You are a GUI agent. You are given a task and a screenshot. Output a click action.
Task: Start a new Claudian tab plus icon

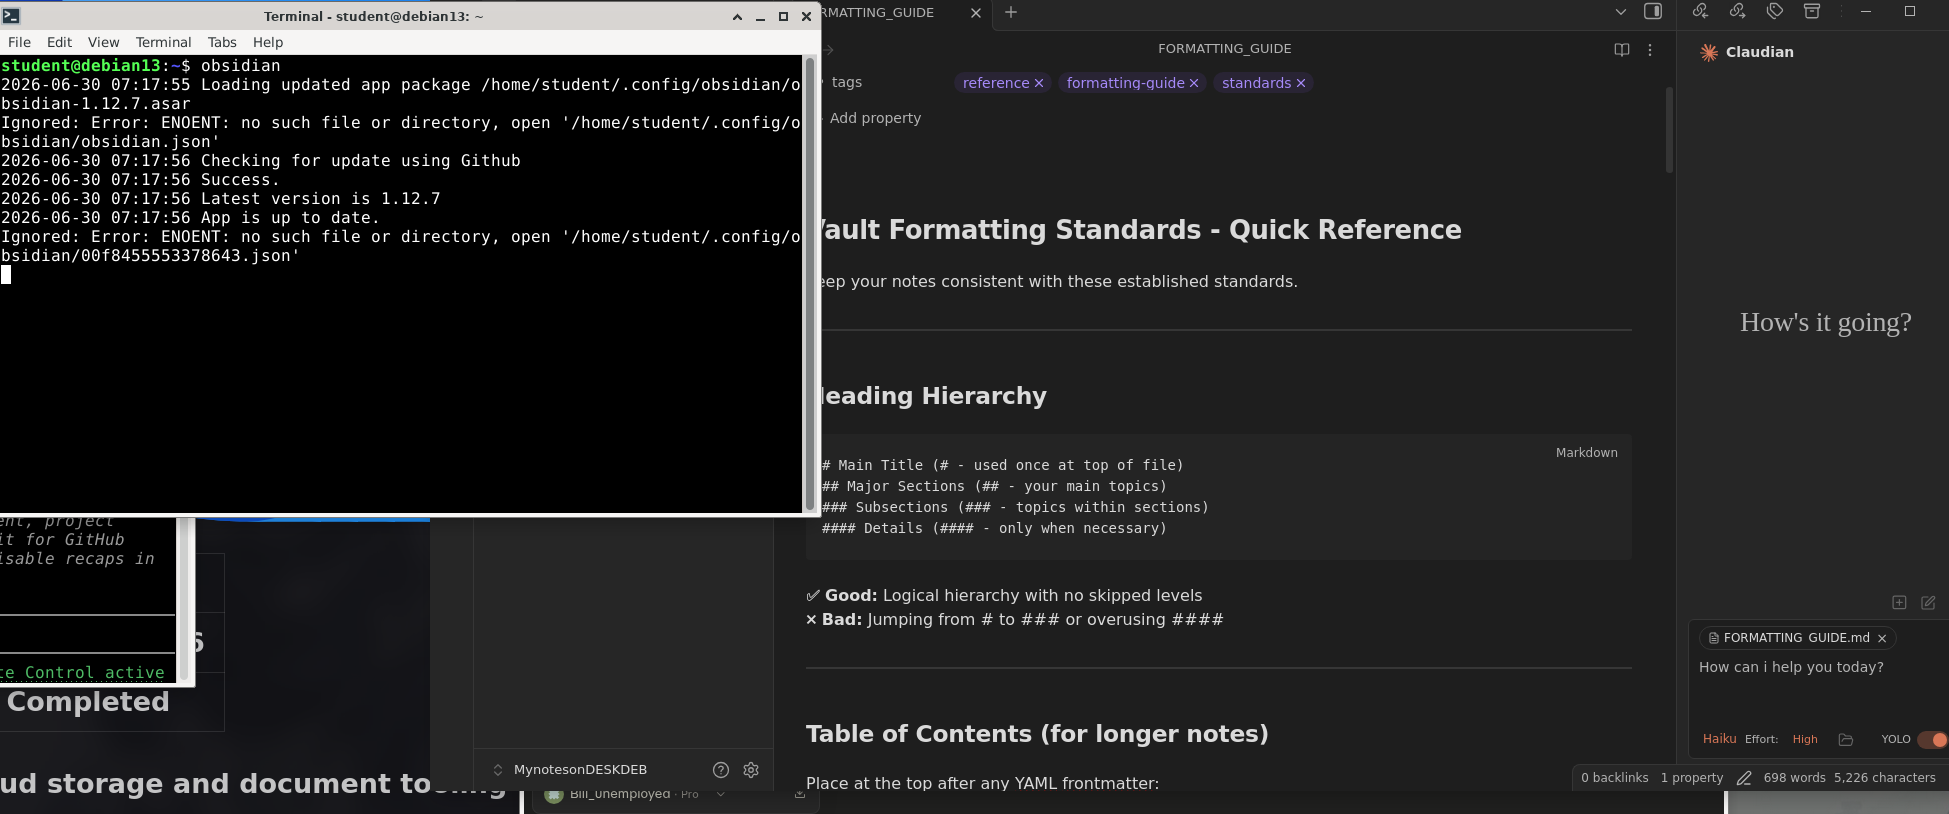(x=1899, y=602)
